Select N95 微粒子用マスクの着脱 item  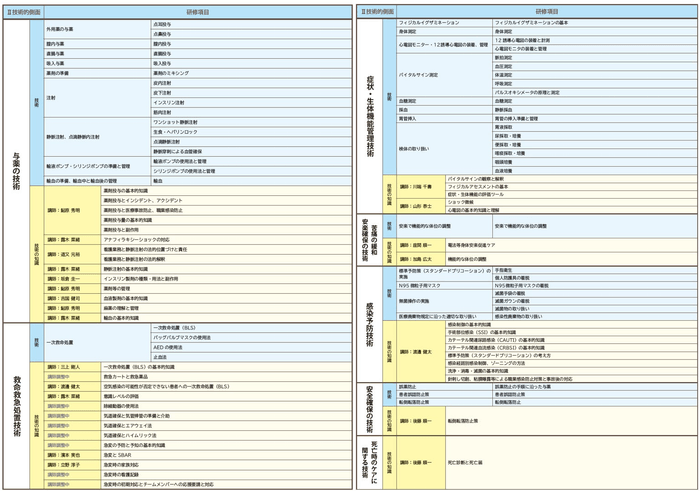click(530, 286)
